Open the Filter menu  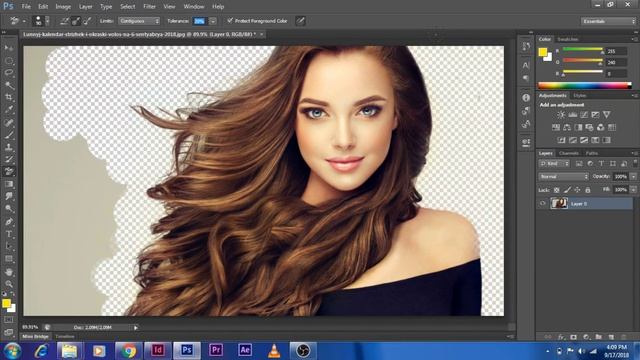[149, 7]
